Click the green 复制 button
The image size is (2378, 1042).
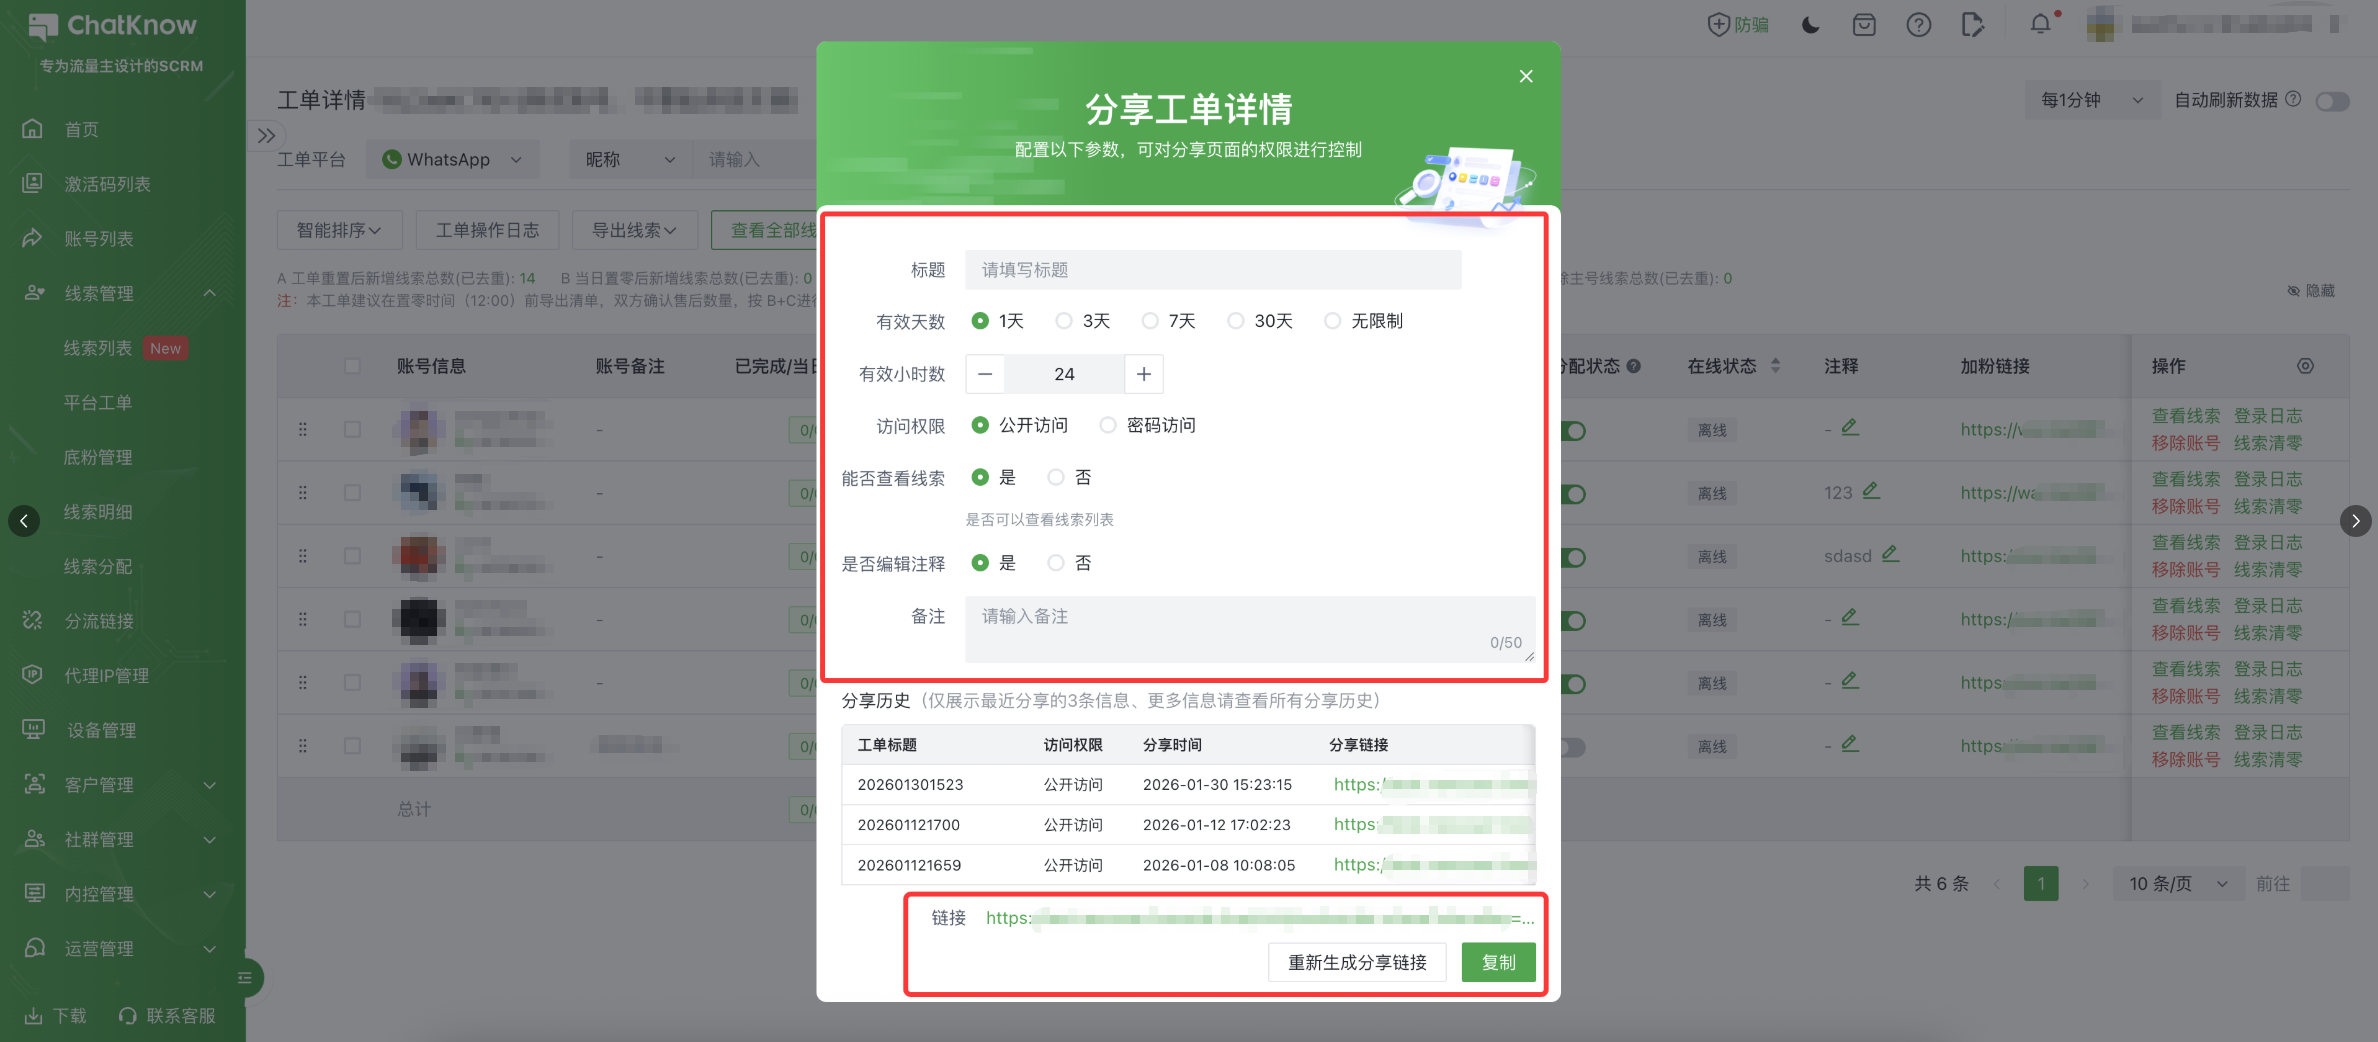[x=1497, y=962]
